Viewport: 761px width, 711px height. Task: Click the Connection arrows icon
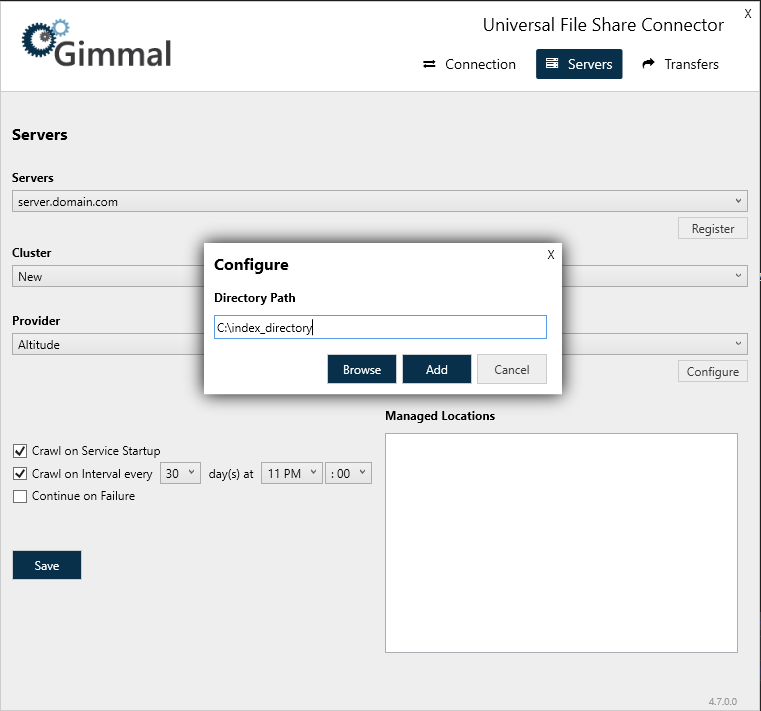(429, 64)
